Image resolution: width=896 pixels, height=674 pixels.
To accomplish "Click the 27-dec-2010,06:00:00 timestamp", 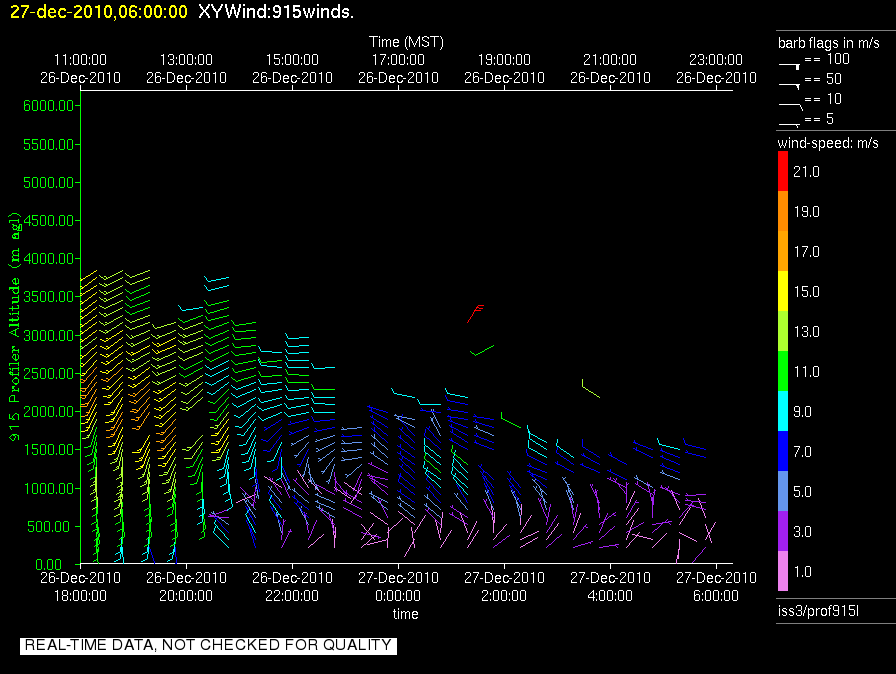I will (x=95, y=11).
